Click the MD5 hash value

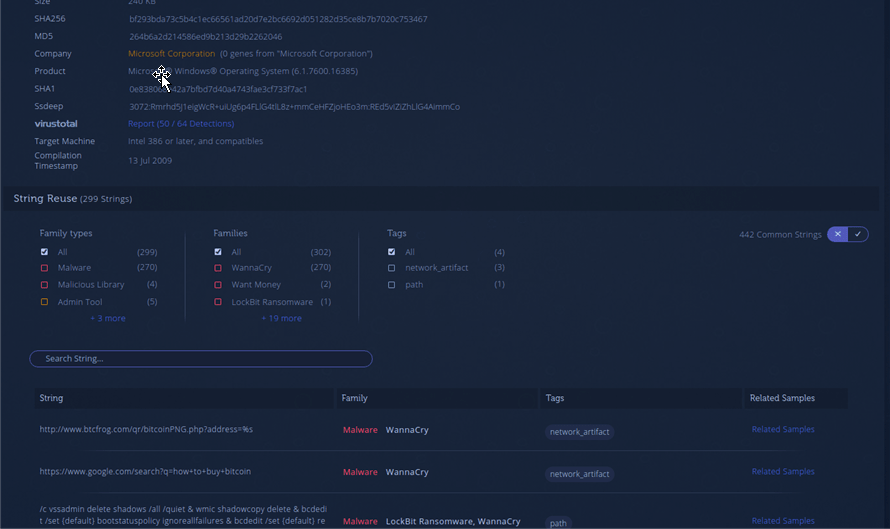(x=205, y=36)
